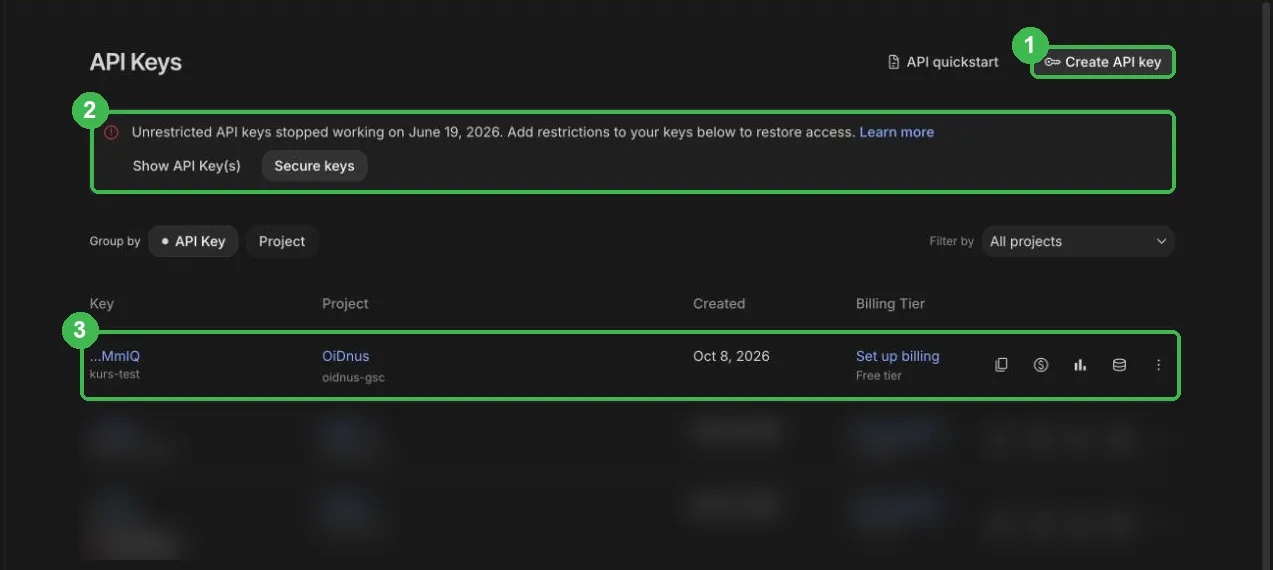Click the API Keys page heading
The image size is (1273, 570).
pos(136,62)
